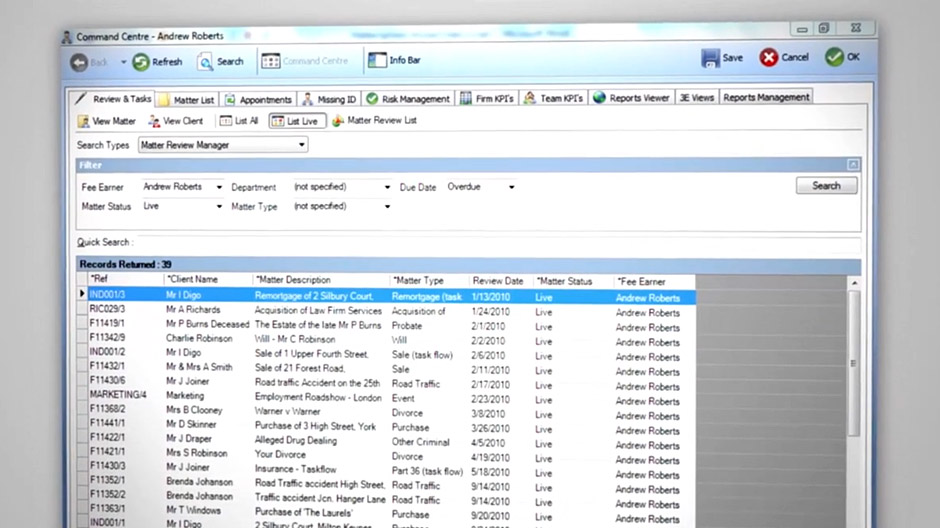Click the View Client icon
The image size is (940, 528).
coord(154,121)
